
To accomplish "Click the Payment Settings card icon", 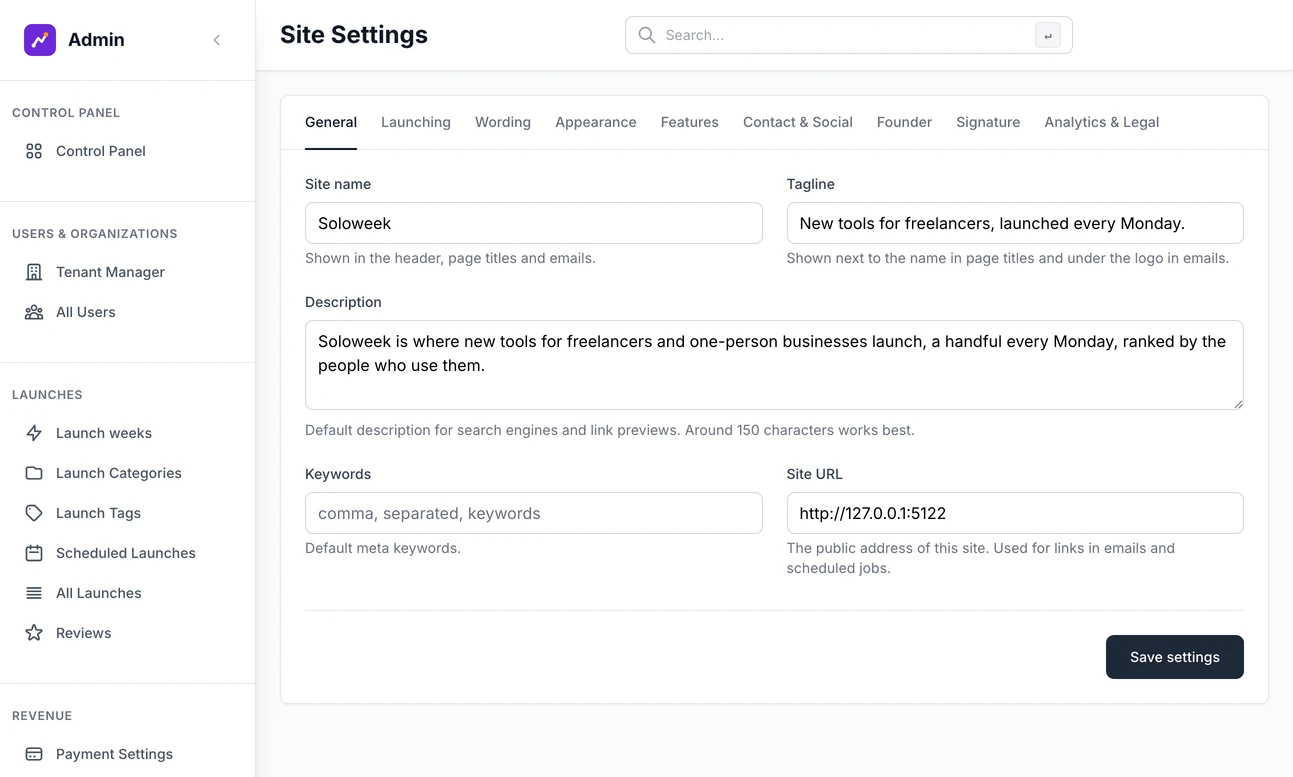I will click(34, 754).
